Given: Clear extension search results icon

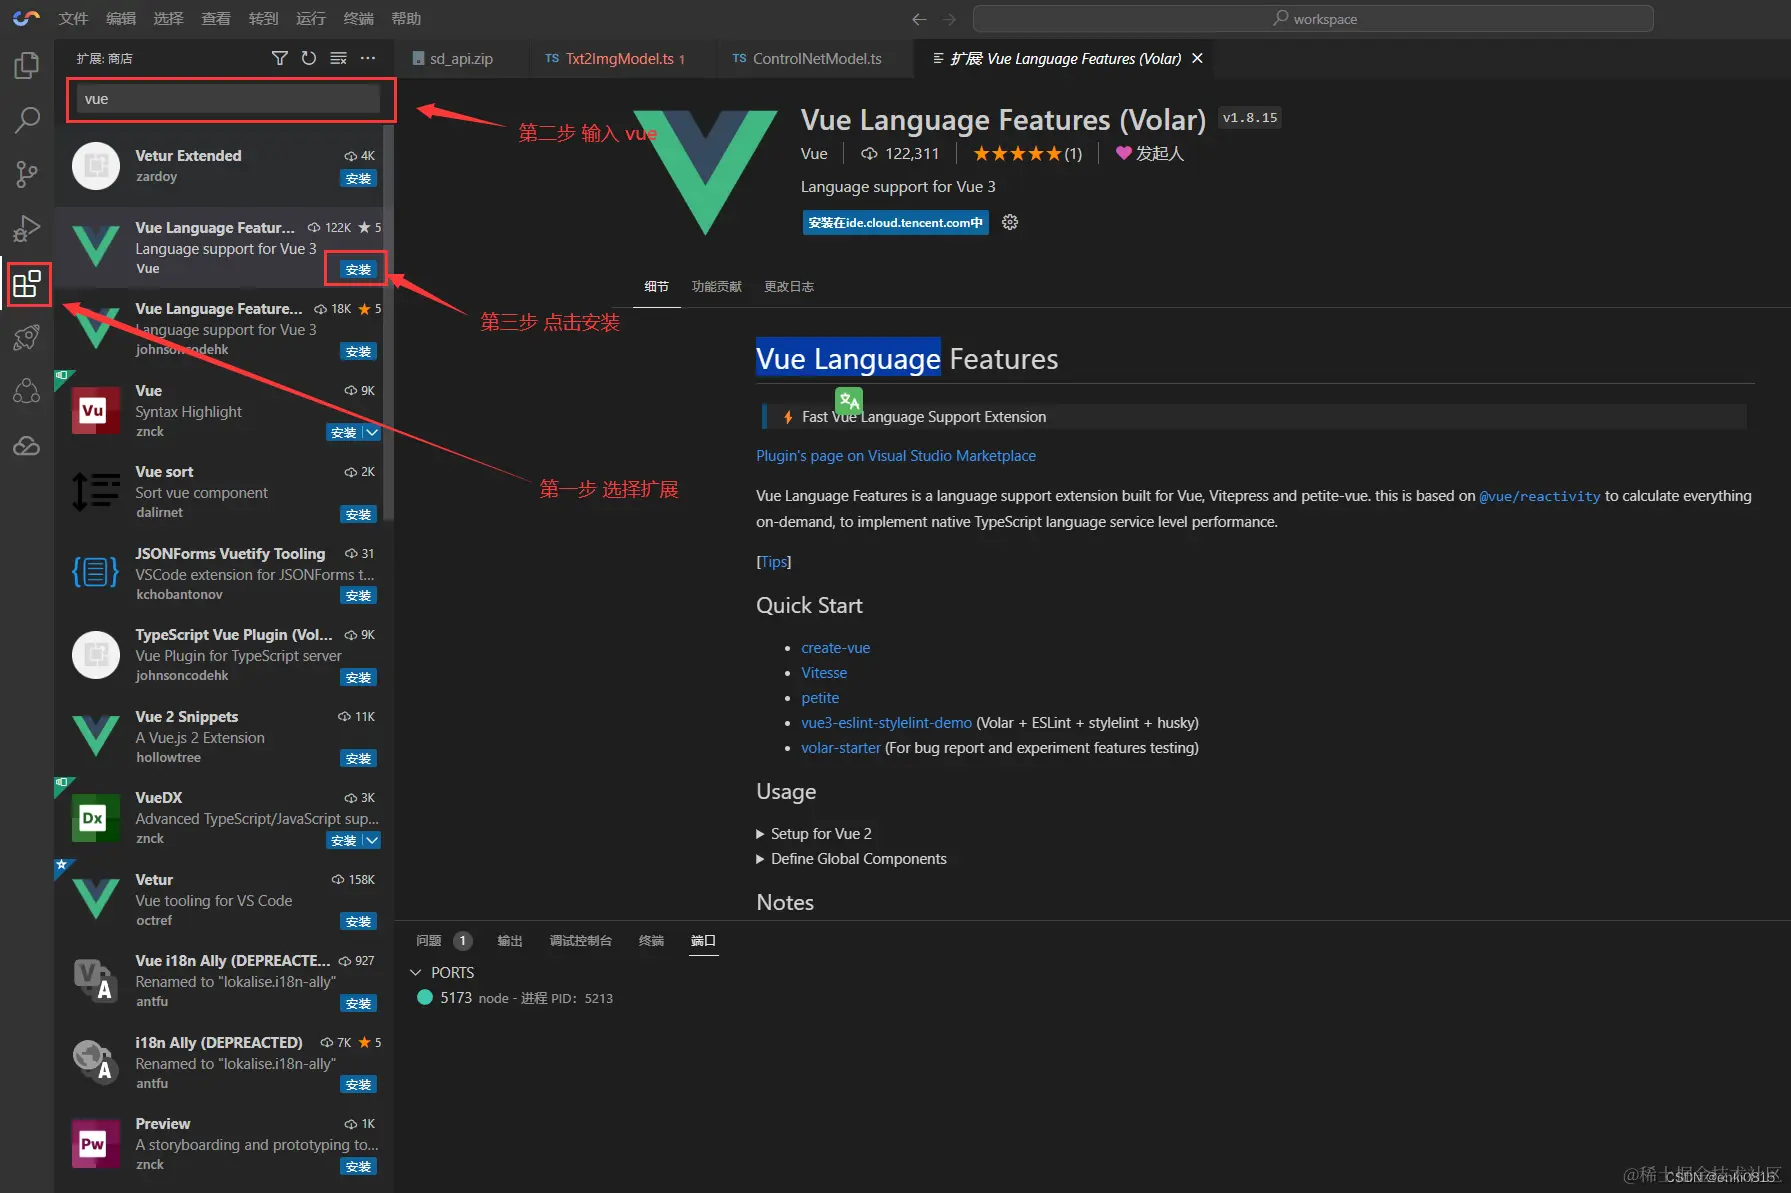Looking at the screenshot, I should point(338,58).
